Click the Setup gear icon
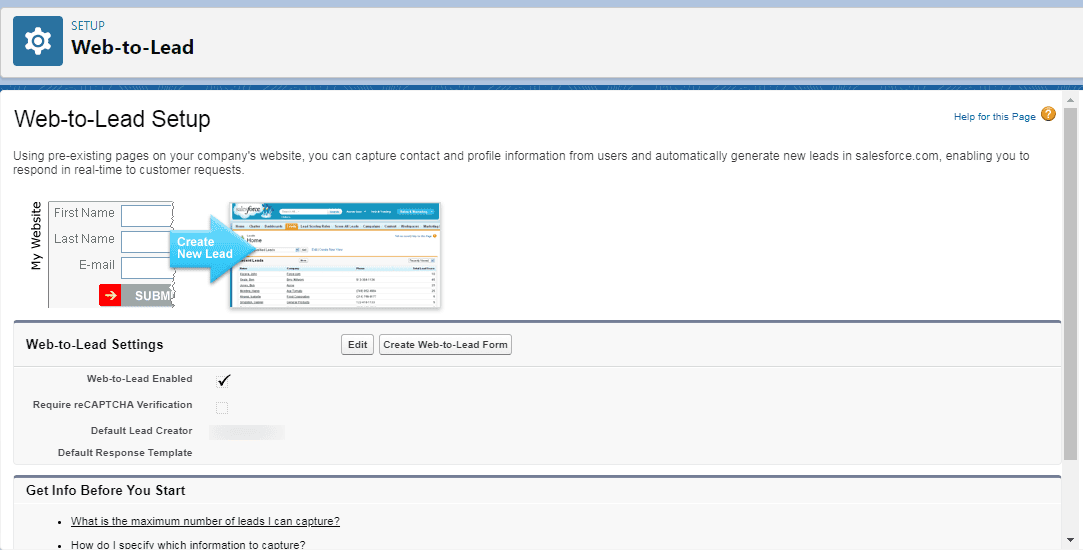The image size is (1083, 550). coord(38,41)
